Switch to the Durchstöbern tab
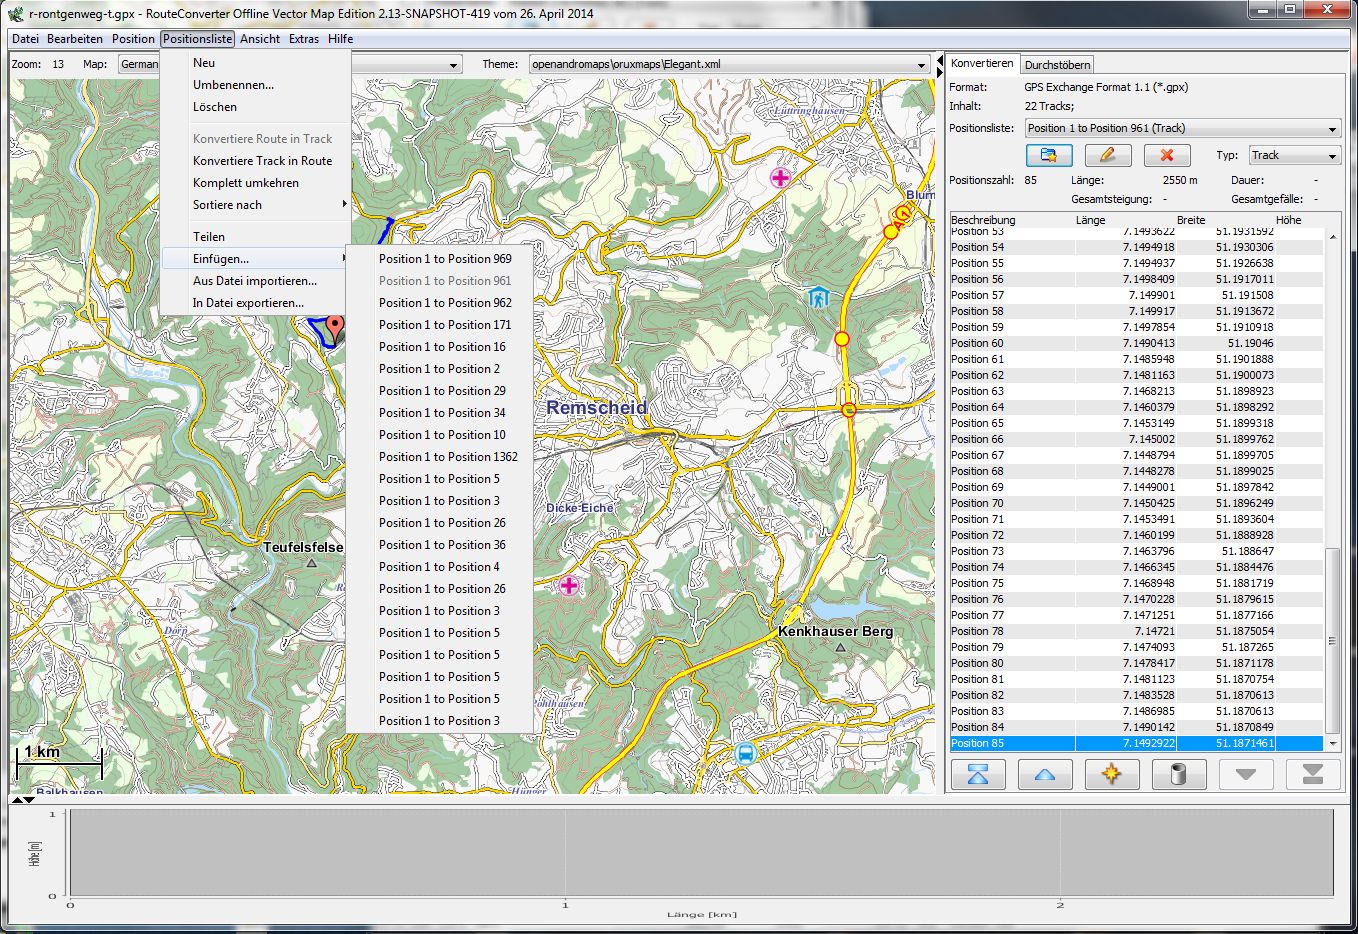Screen dimensions: 1358x934 (x=1057, y=65)
